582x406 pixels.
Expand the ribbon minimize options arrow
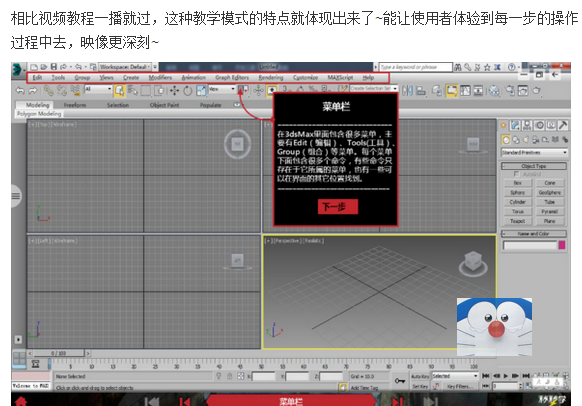237,105
